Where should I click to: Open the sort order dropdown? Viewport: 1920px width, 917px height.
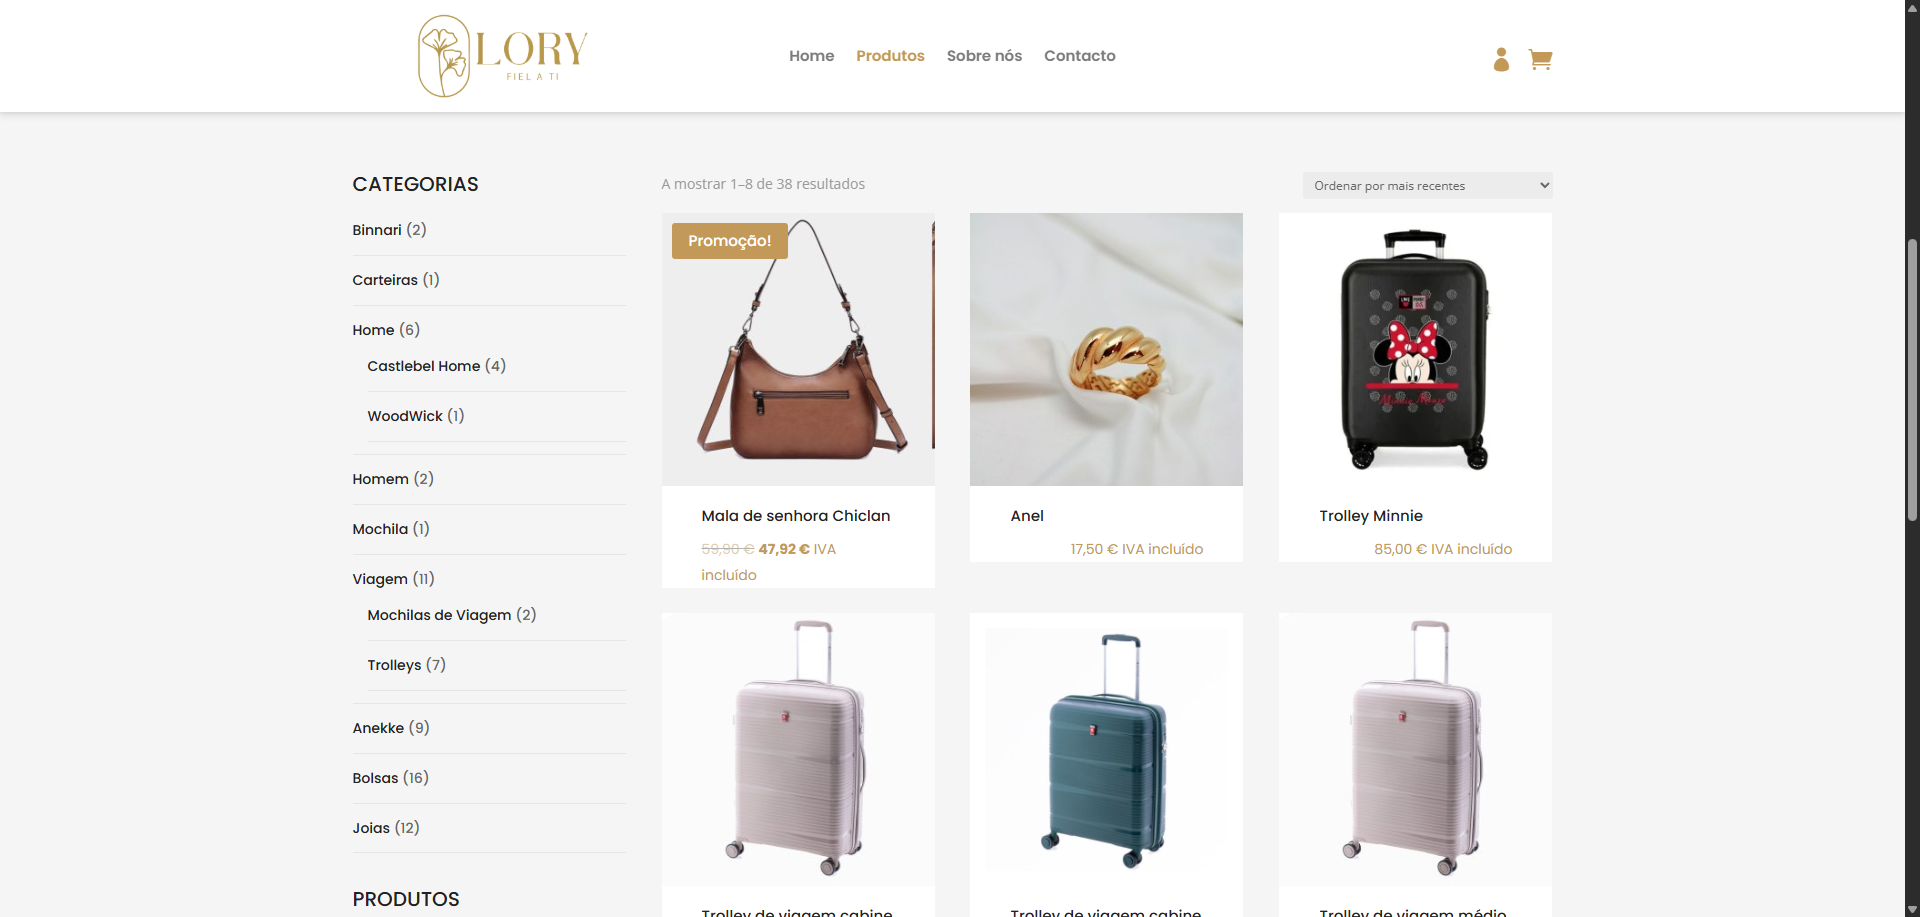1427,185
